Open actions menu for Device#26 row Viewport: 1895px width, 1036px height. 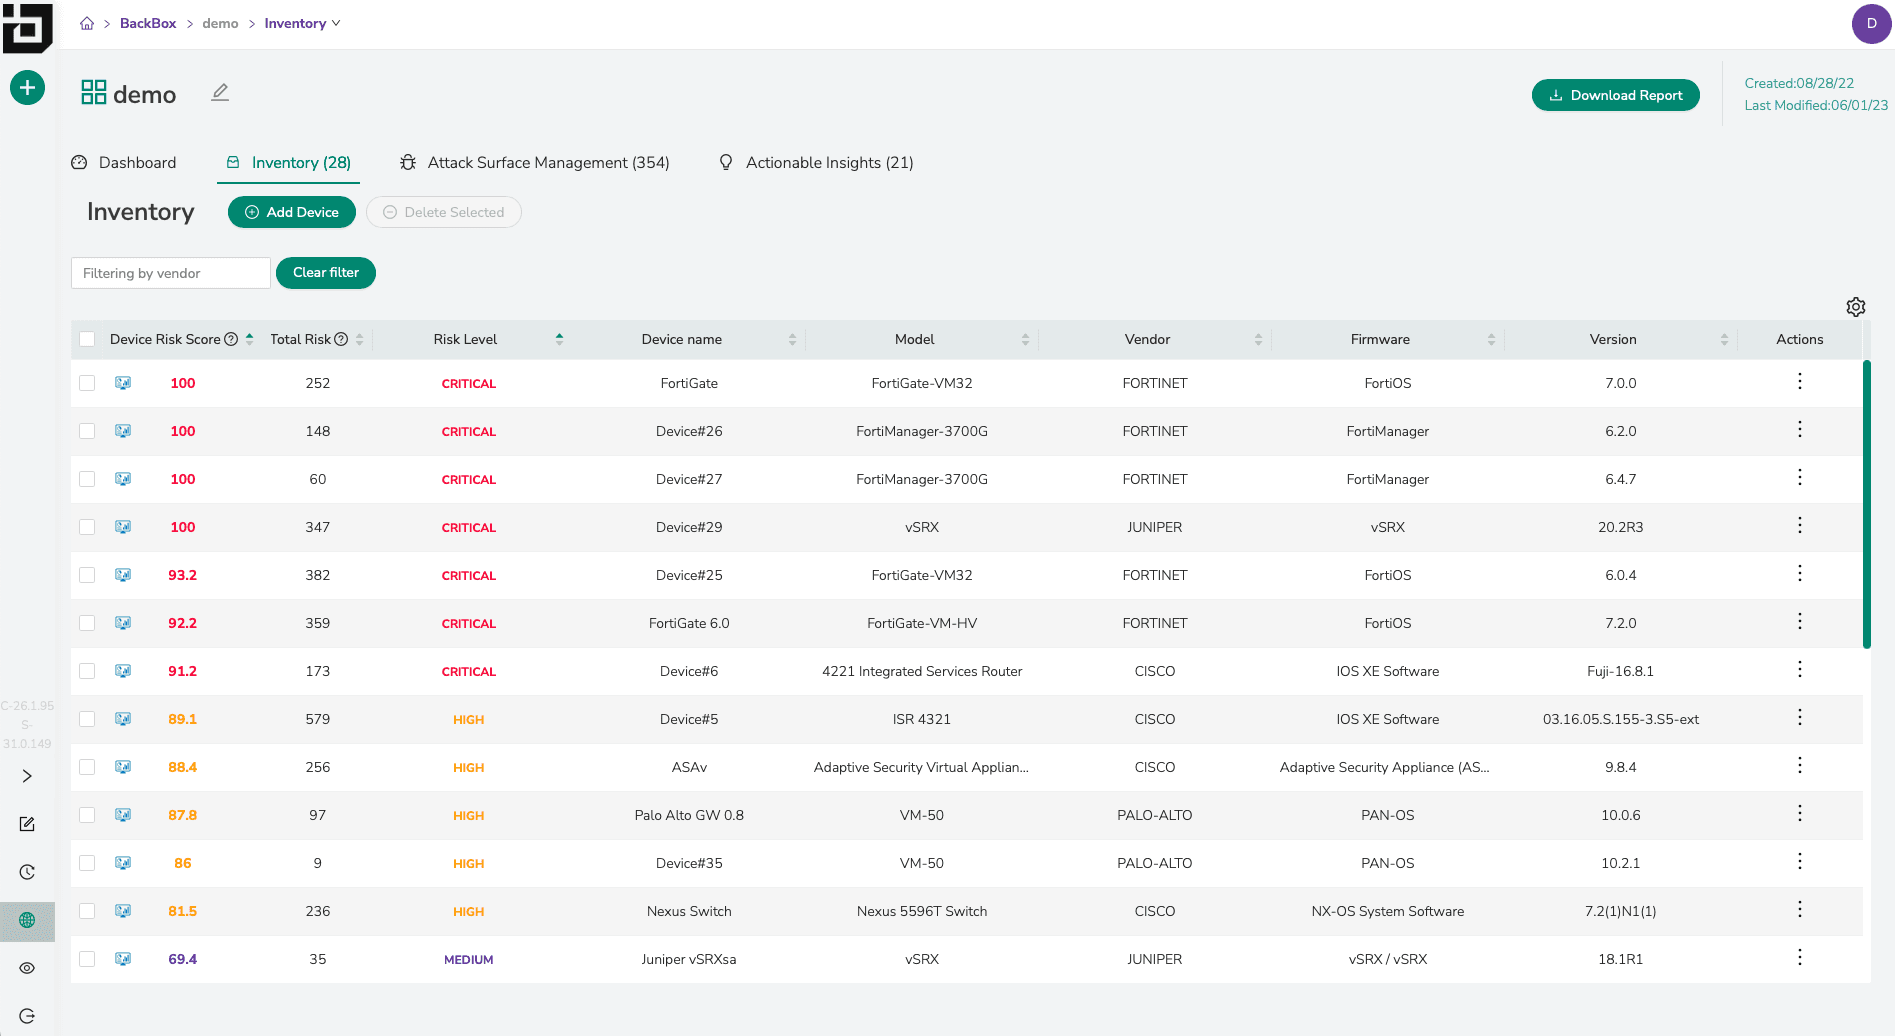tap(1799, 429)
